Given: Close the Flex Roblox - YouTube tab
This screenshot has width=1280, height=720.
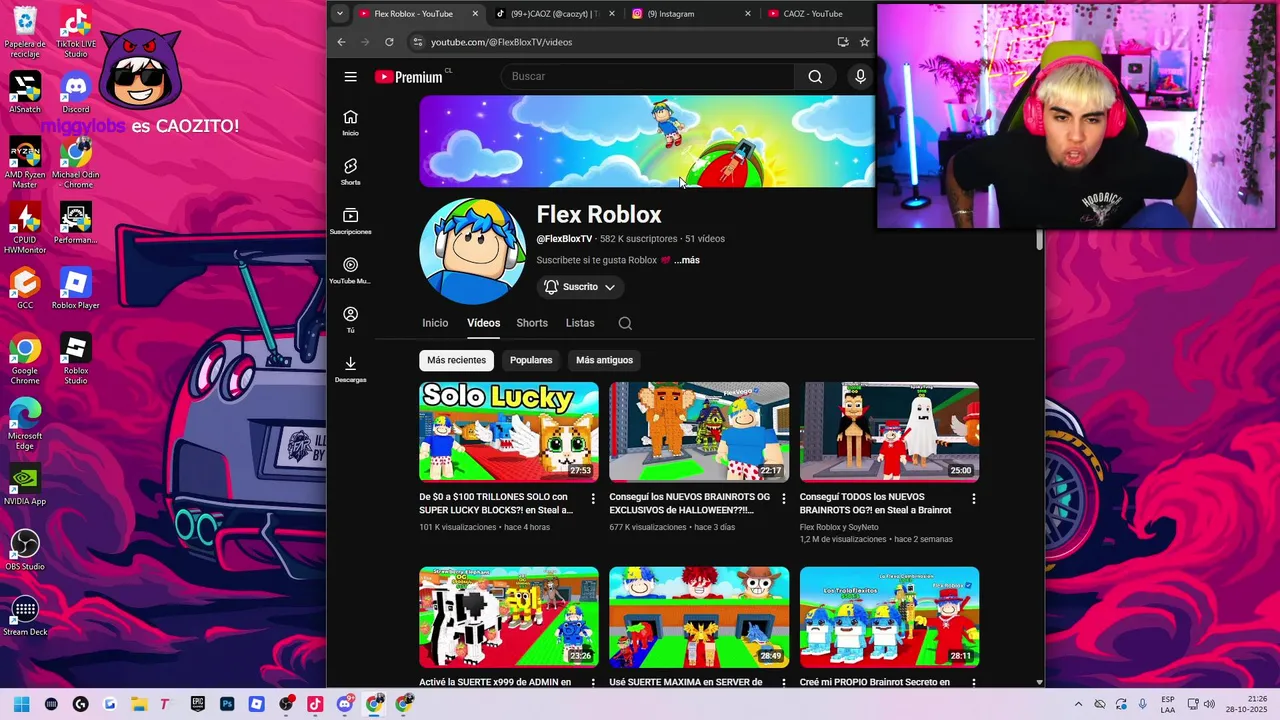Looking at the screenshot, I should [x=475, y=14].
